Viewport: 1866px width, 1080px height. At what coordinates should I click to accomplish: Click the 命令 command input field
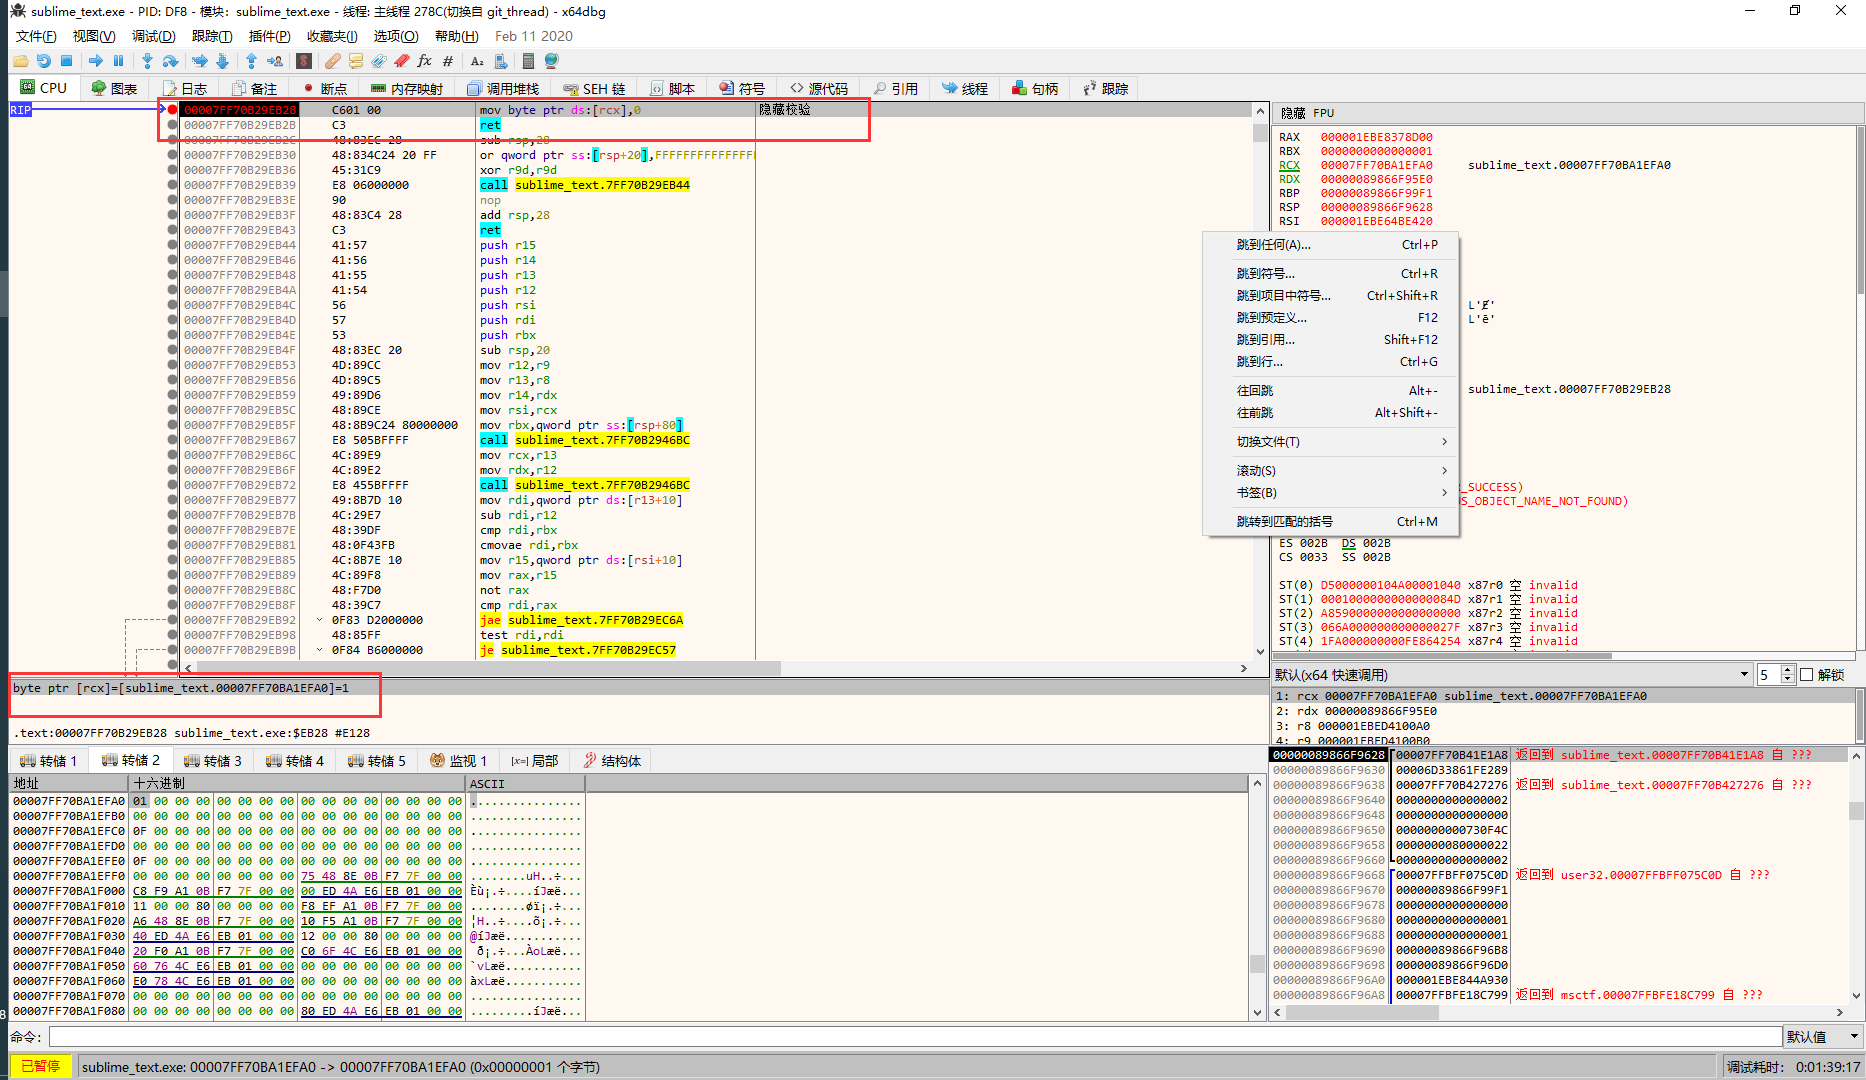click(915, 1037)
